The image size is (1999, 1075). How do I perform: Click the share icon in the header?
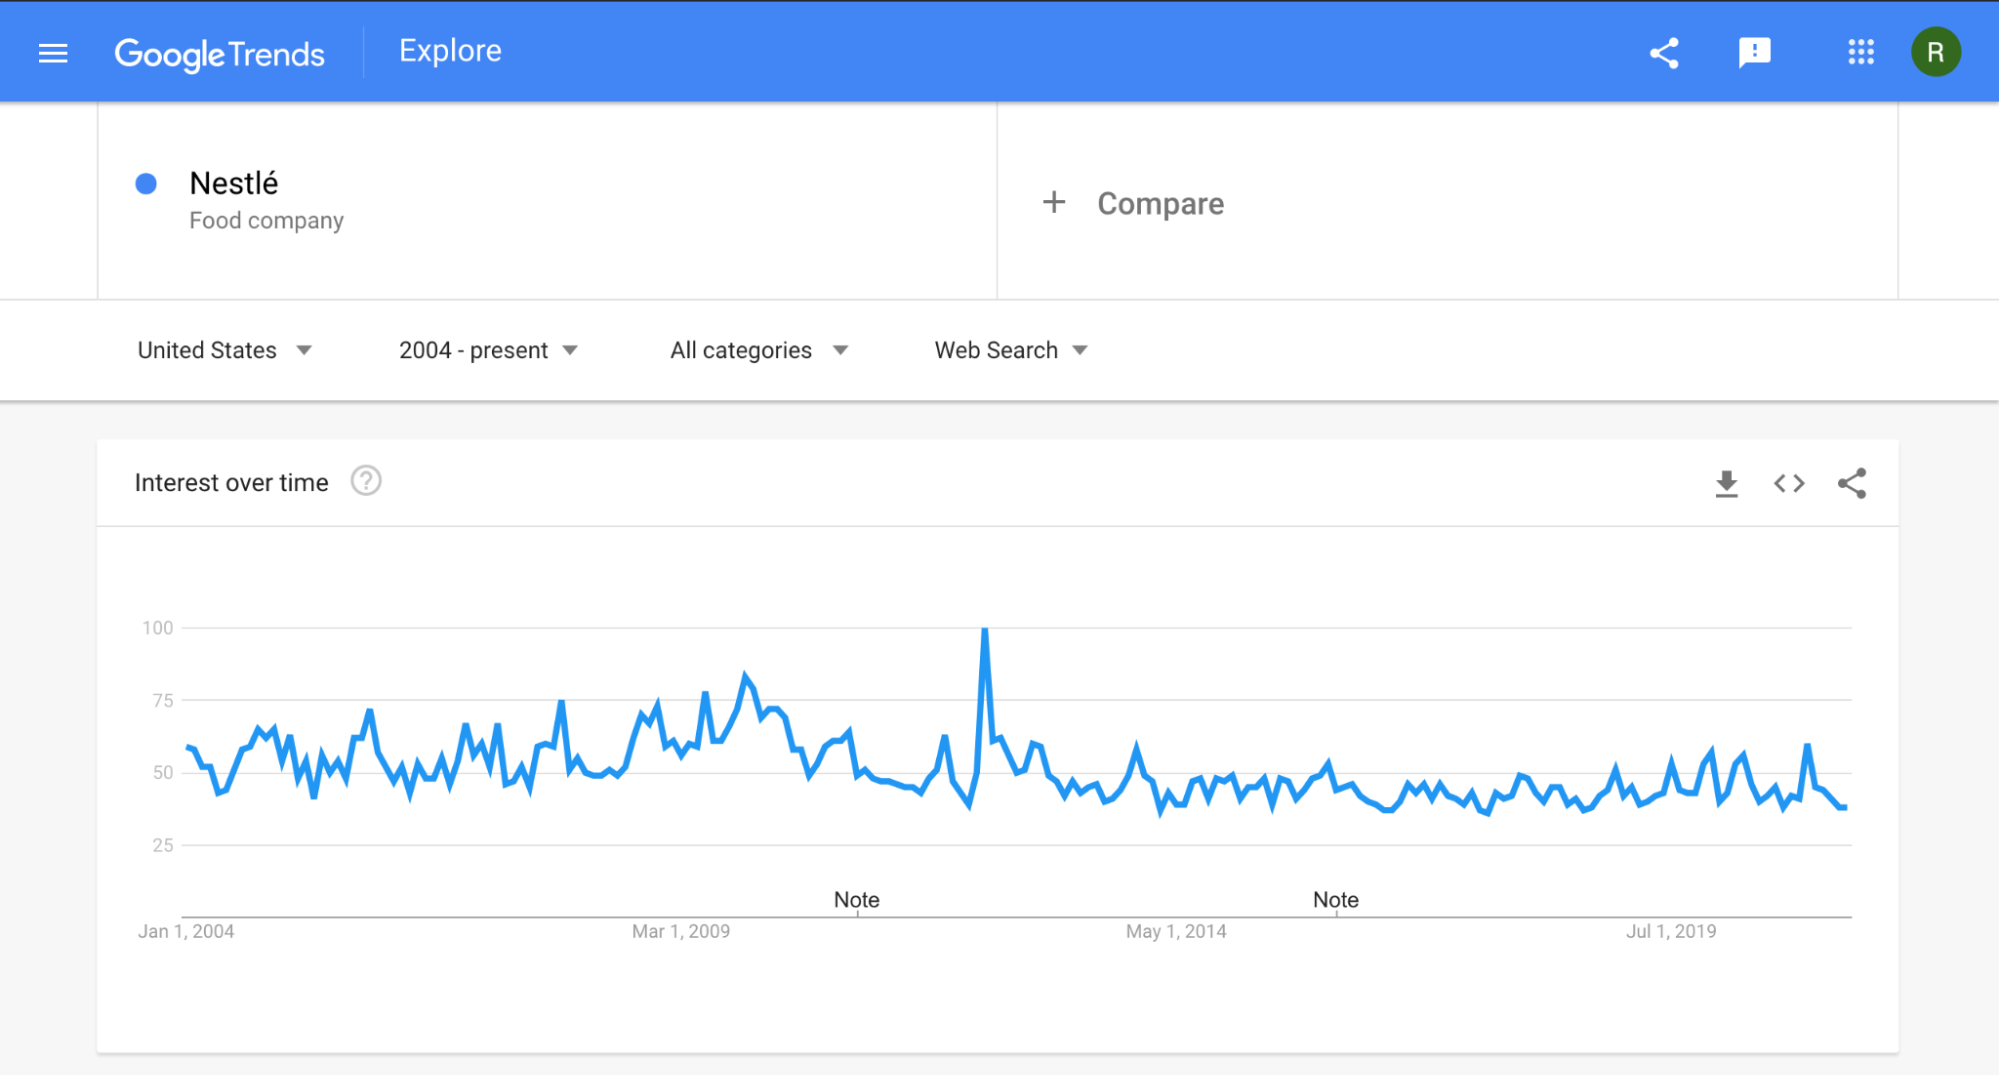tap(1664, 53)
